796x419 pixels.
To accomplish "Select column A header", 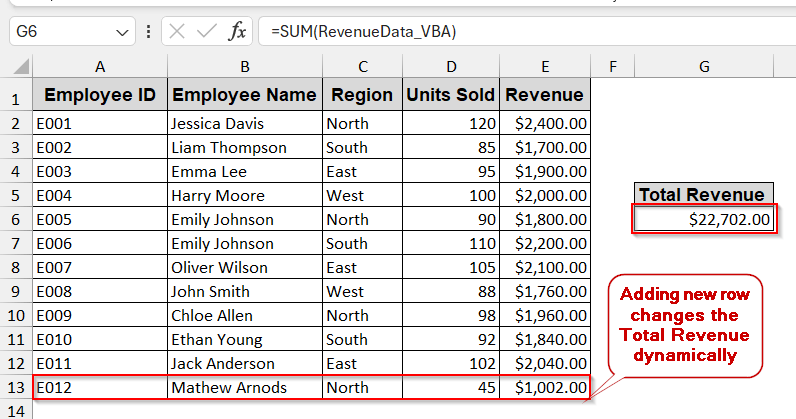I will [x=100, y=67].
